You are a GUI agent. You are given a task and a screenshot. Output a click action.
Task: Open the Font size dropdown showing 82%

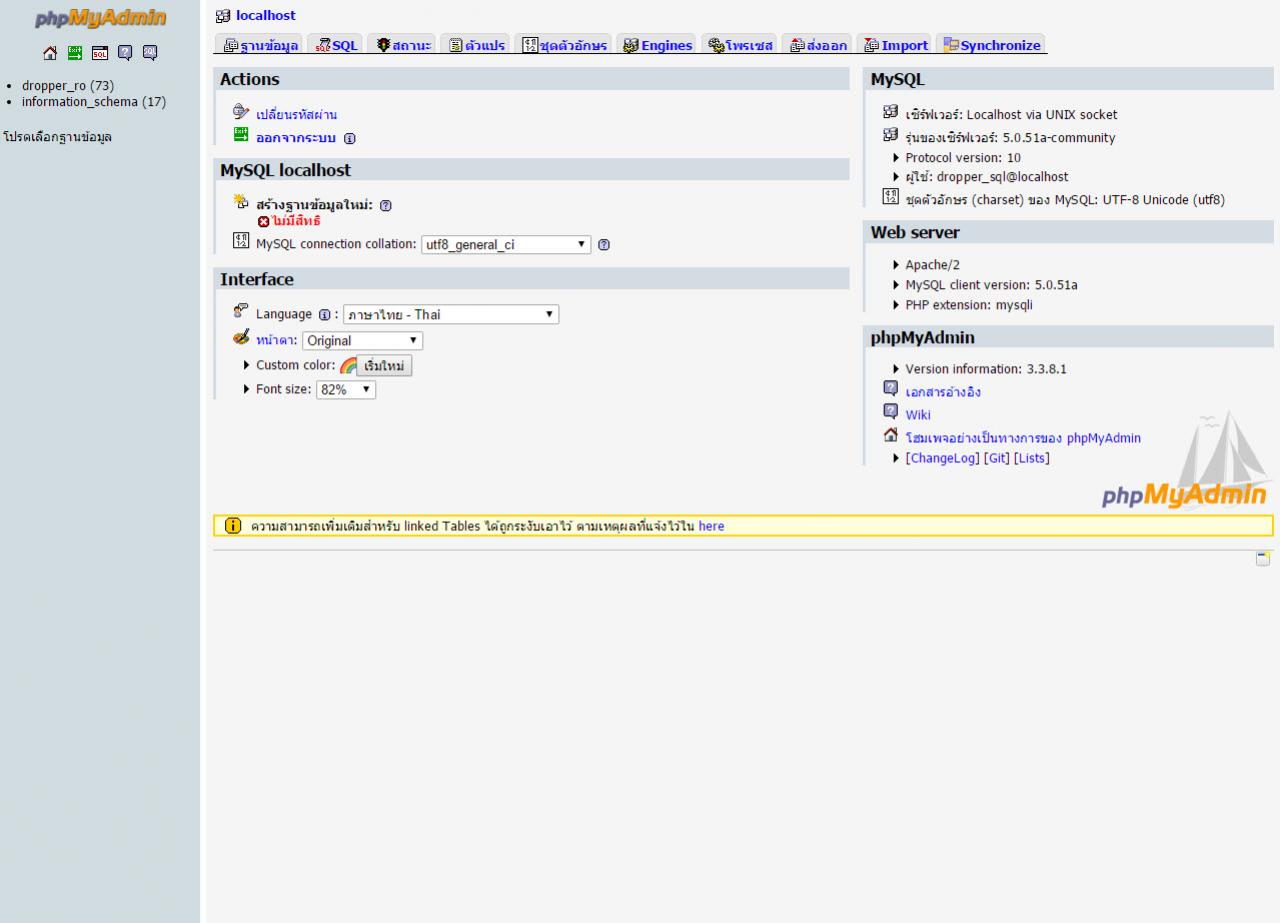tap(346, 390)
